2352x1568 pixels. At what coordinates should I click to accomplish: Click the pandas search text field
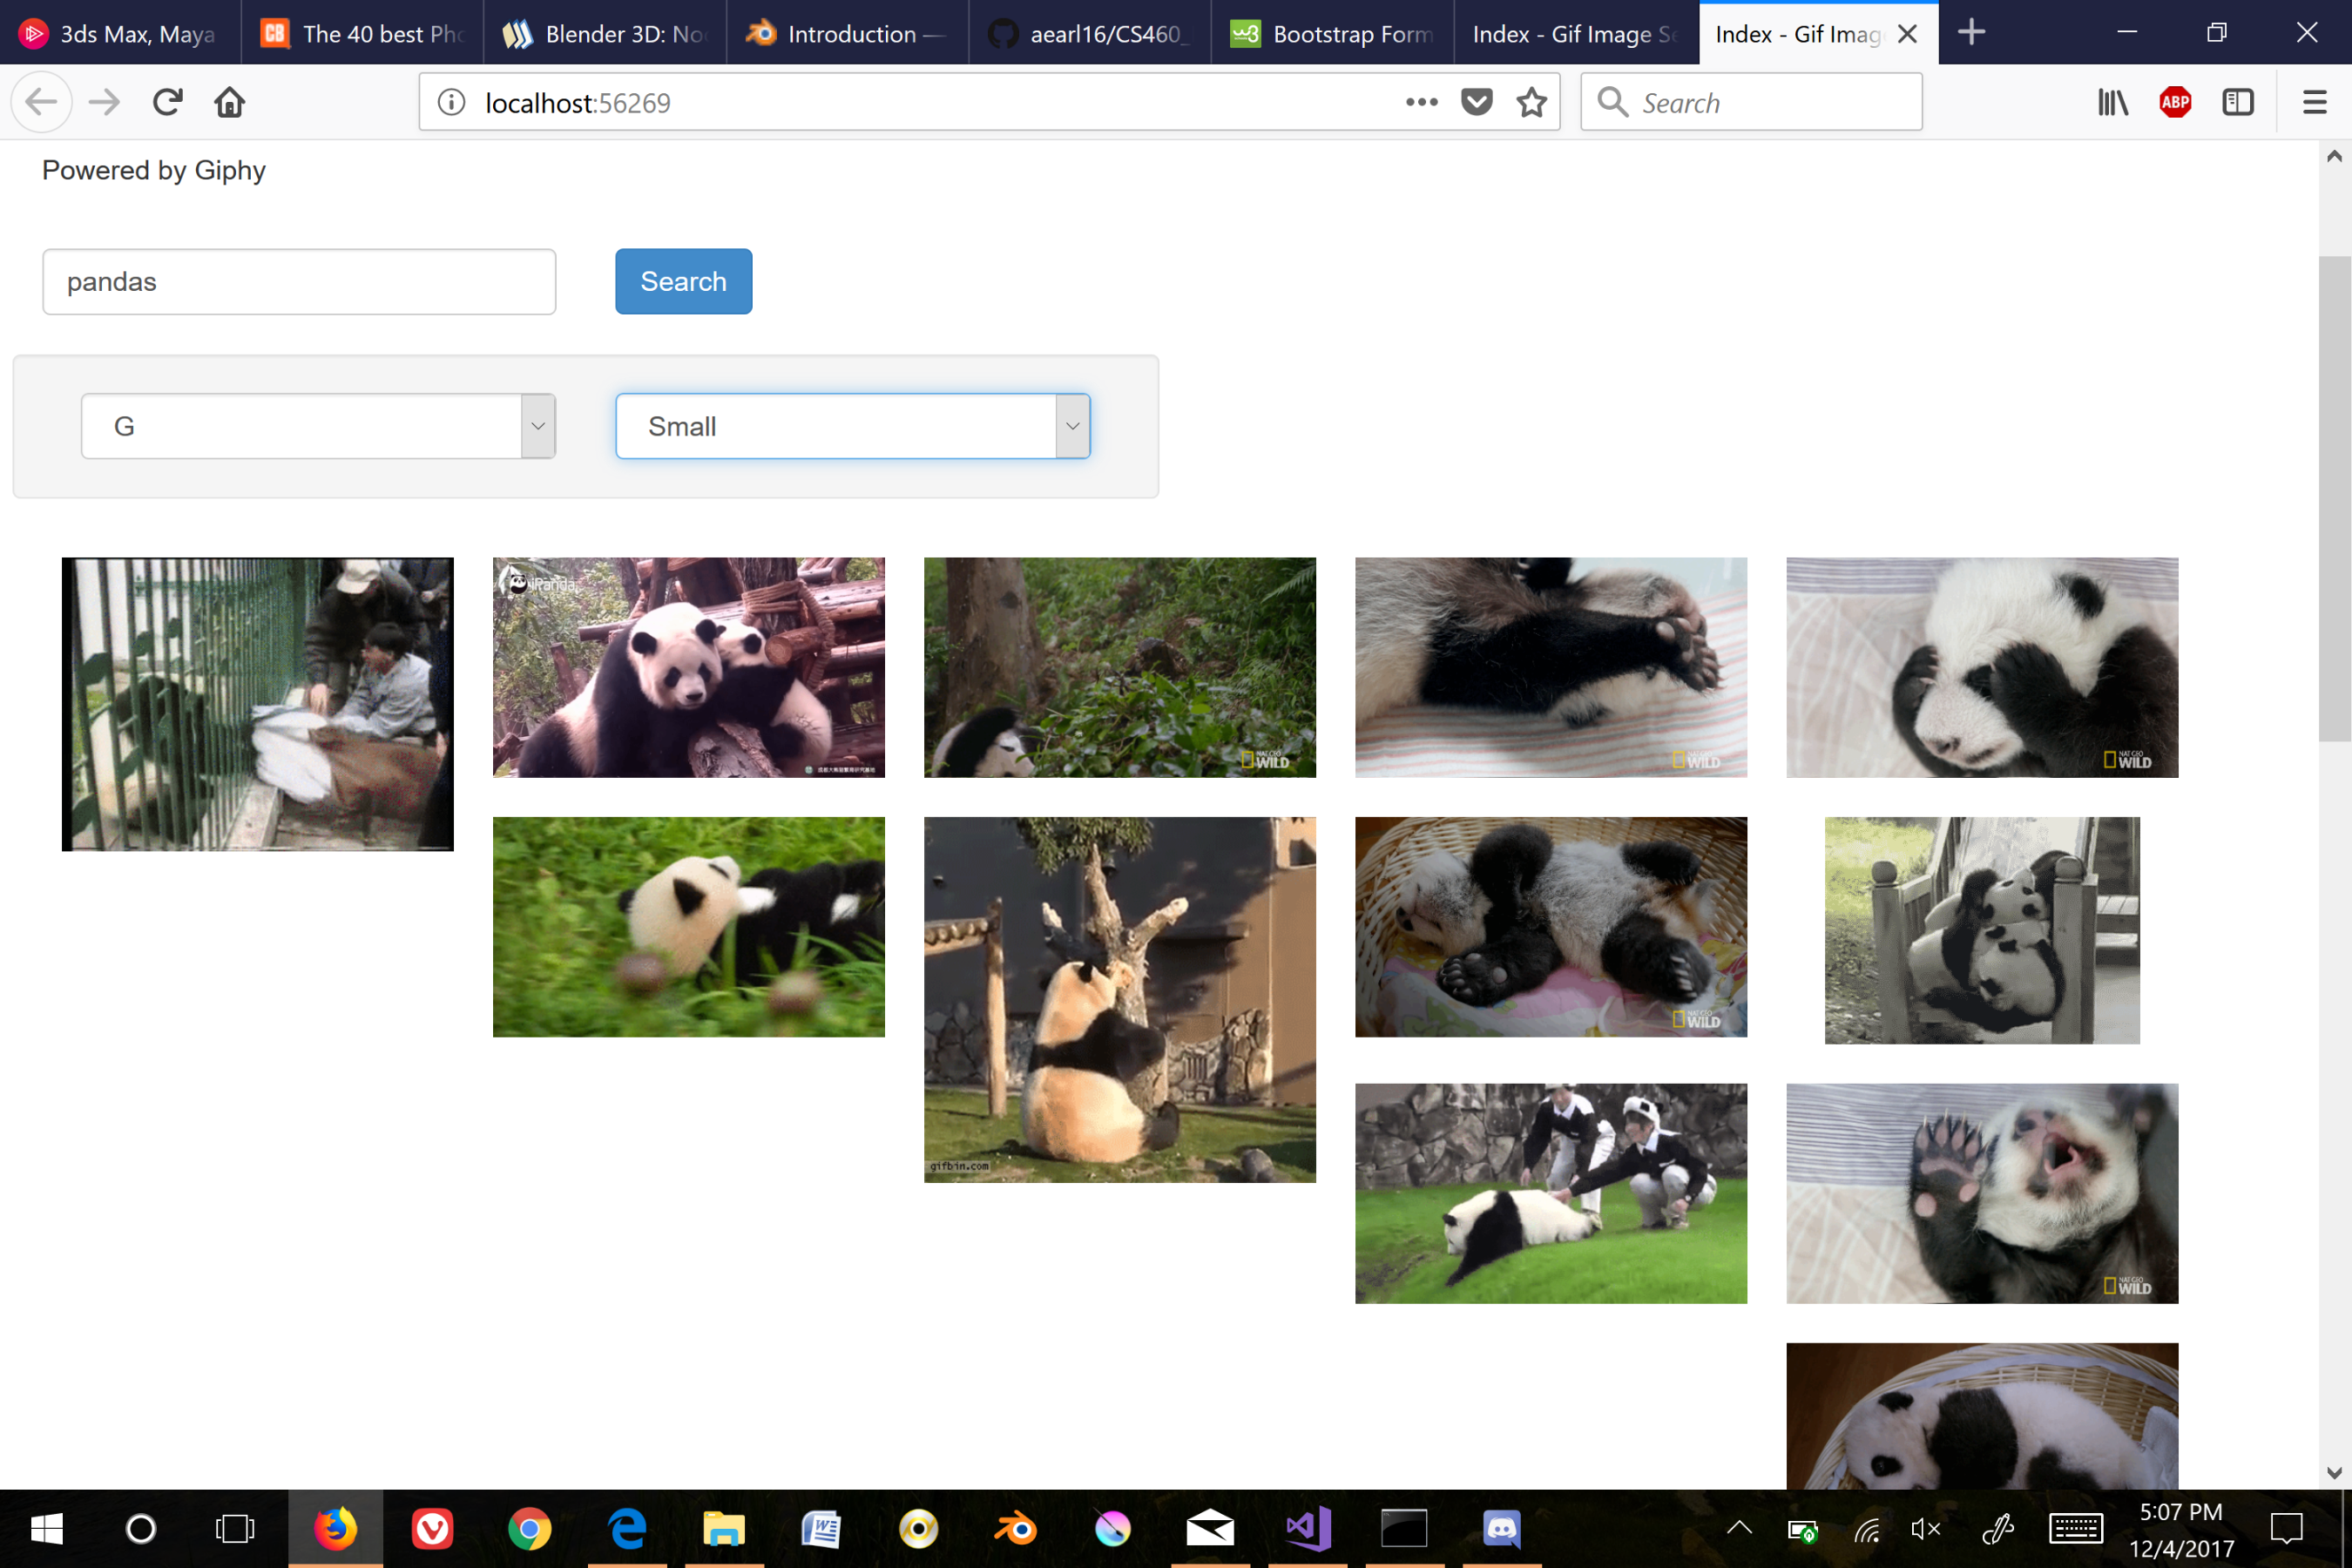point(299,282)
